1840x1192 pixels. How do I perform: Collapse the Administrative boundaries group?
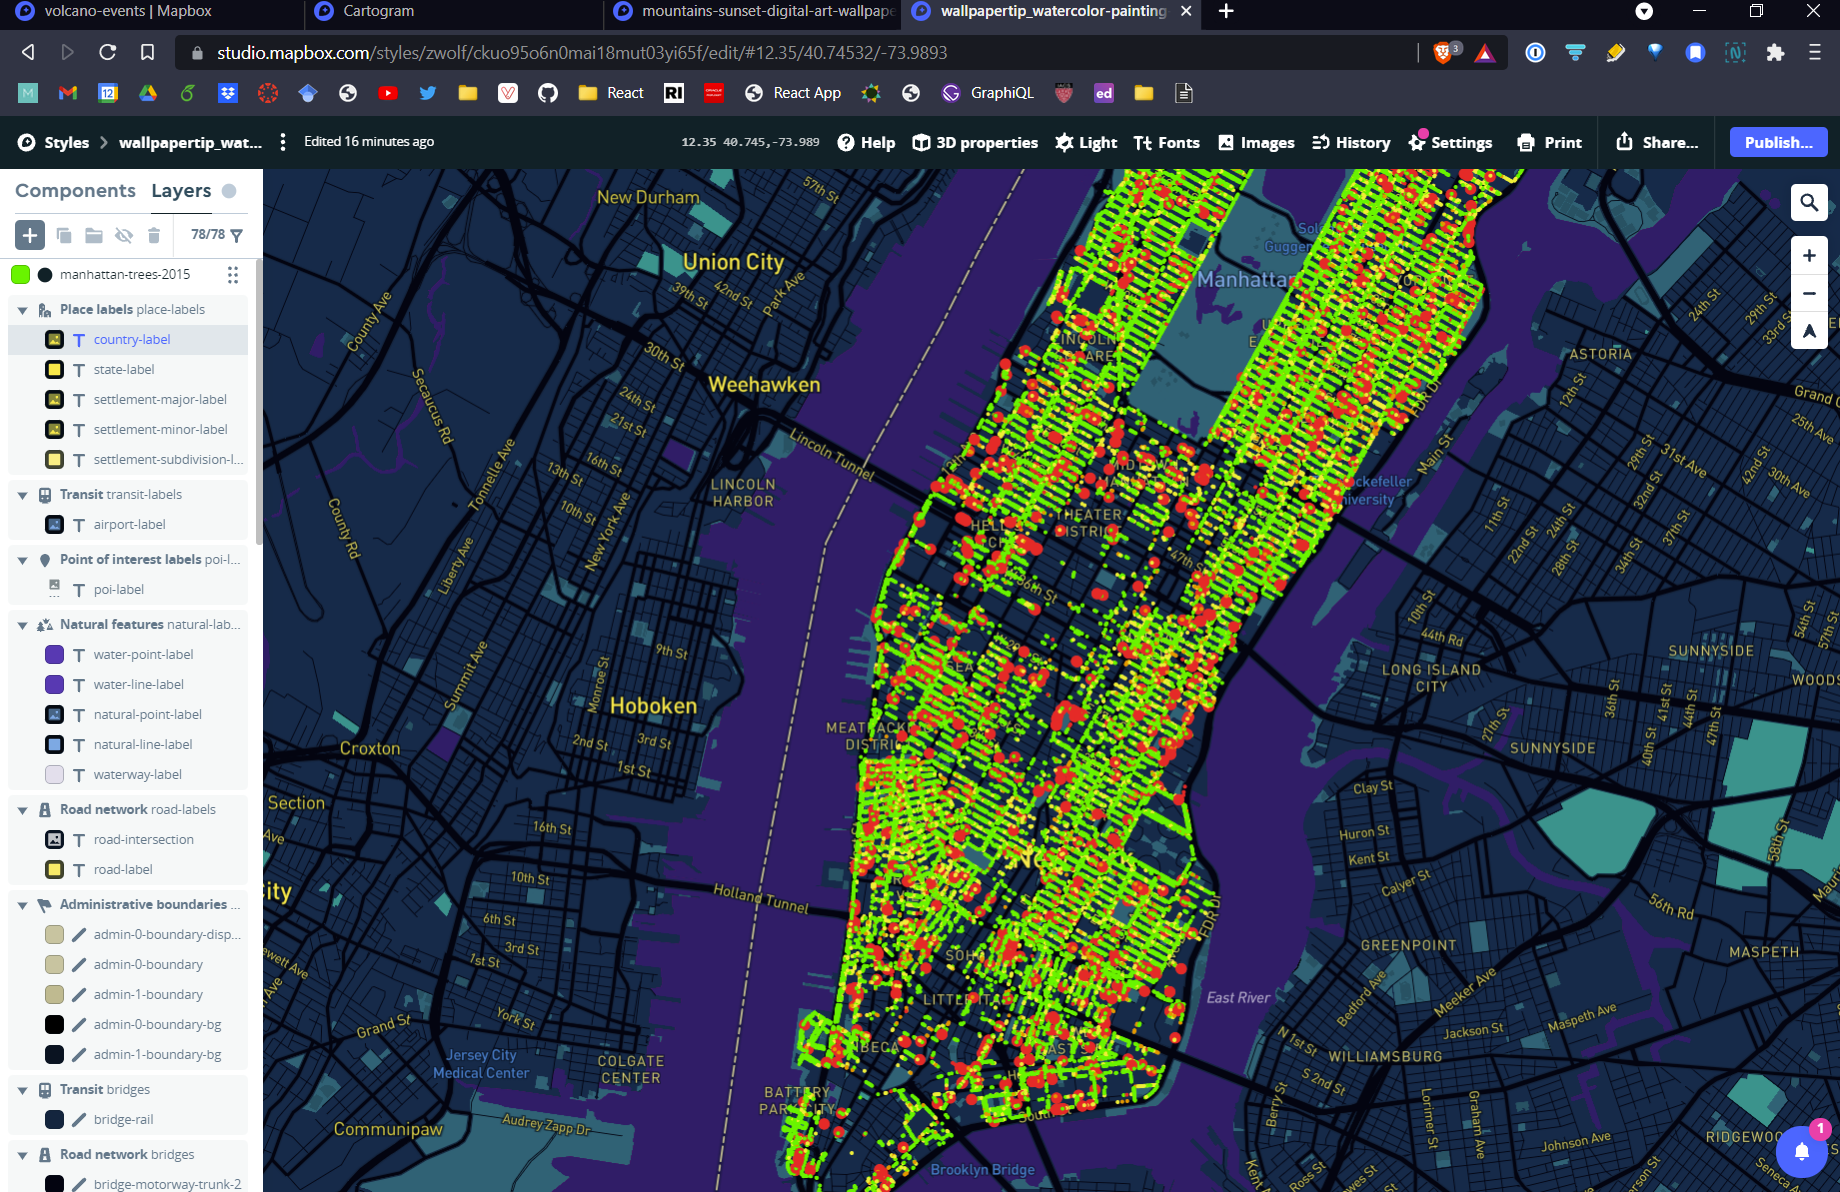coord(22,905)
